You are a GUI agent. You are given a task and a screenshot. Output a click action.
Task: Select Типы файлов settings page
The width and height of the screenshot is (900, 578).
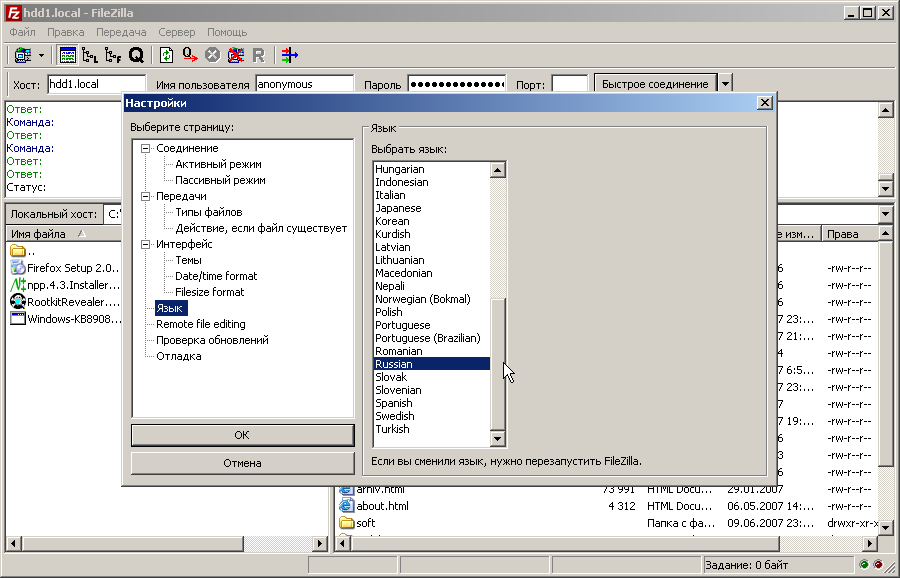click(x=209, y=212)
